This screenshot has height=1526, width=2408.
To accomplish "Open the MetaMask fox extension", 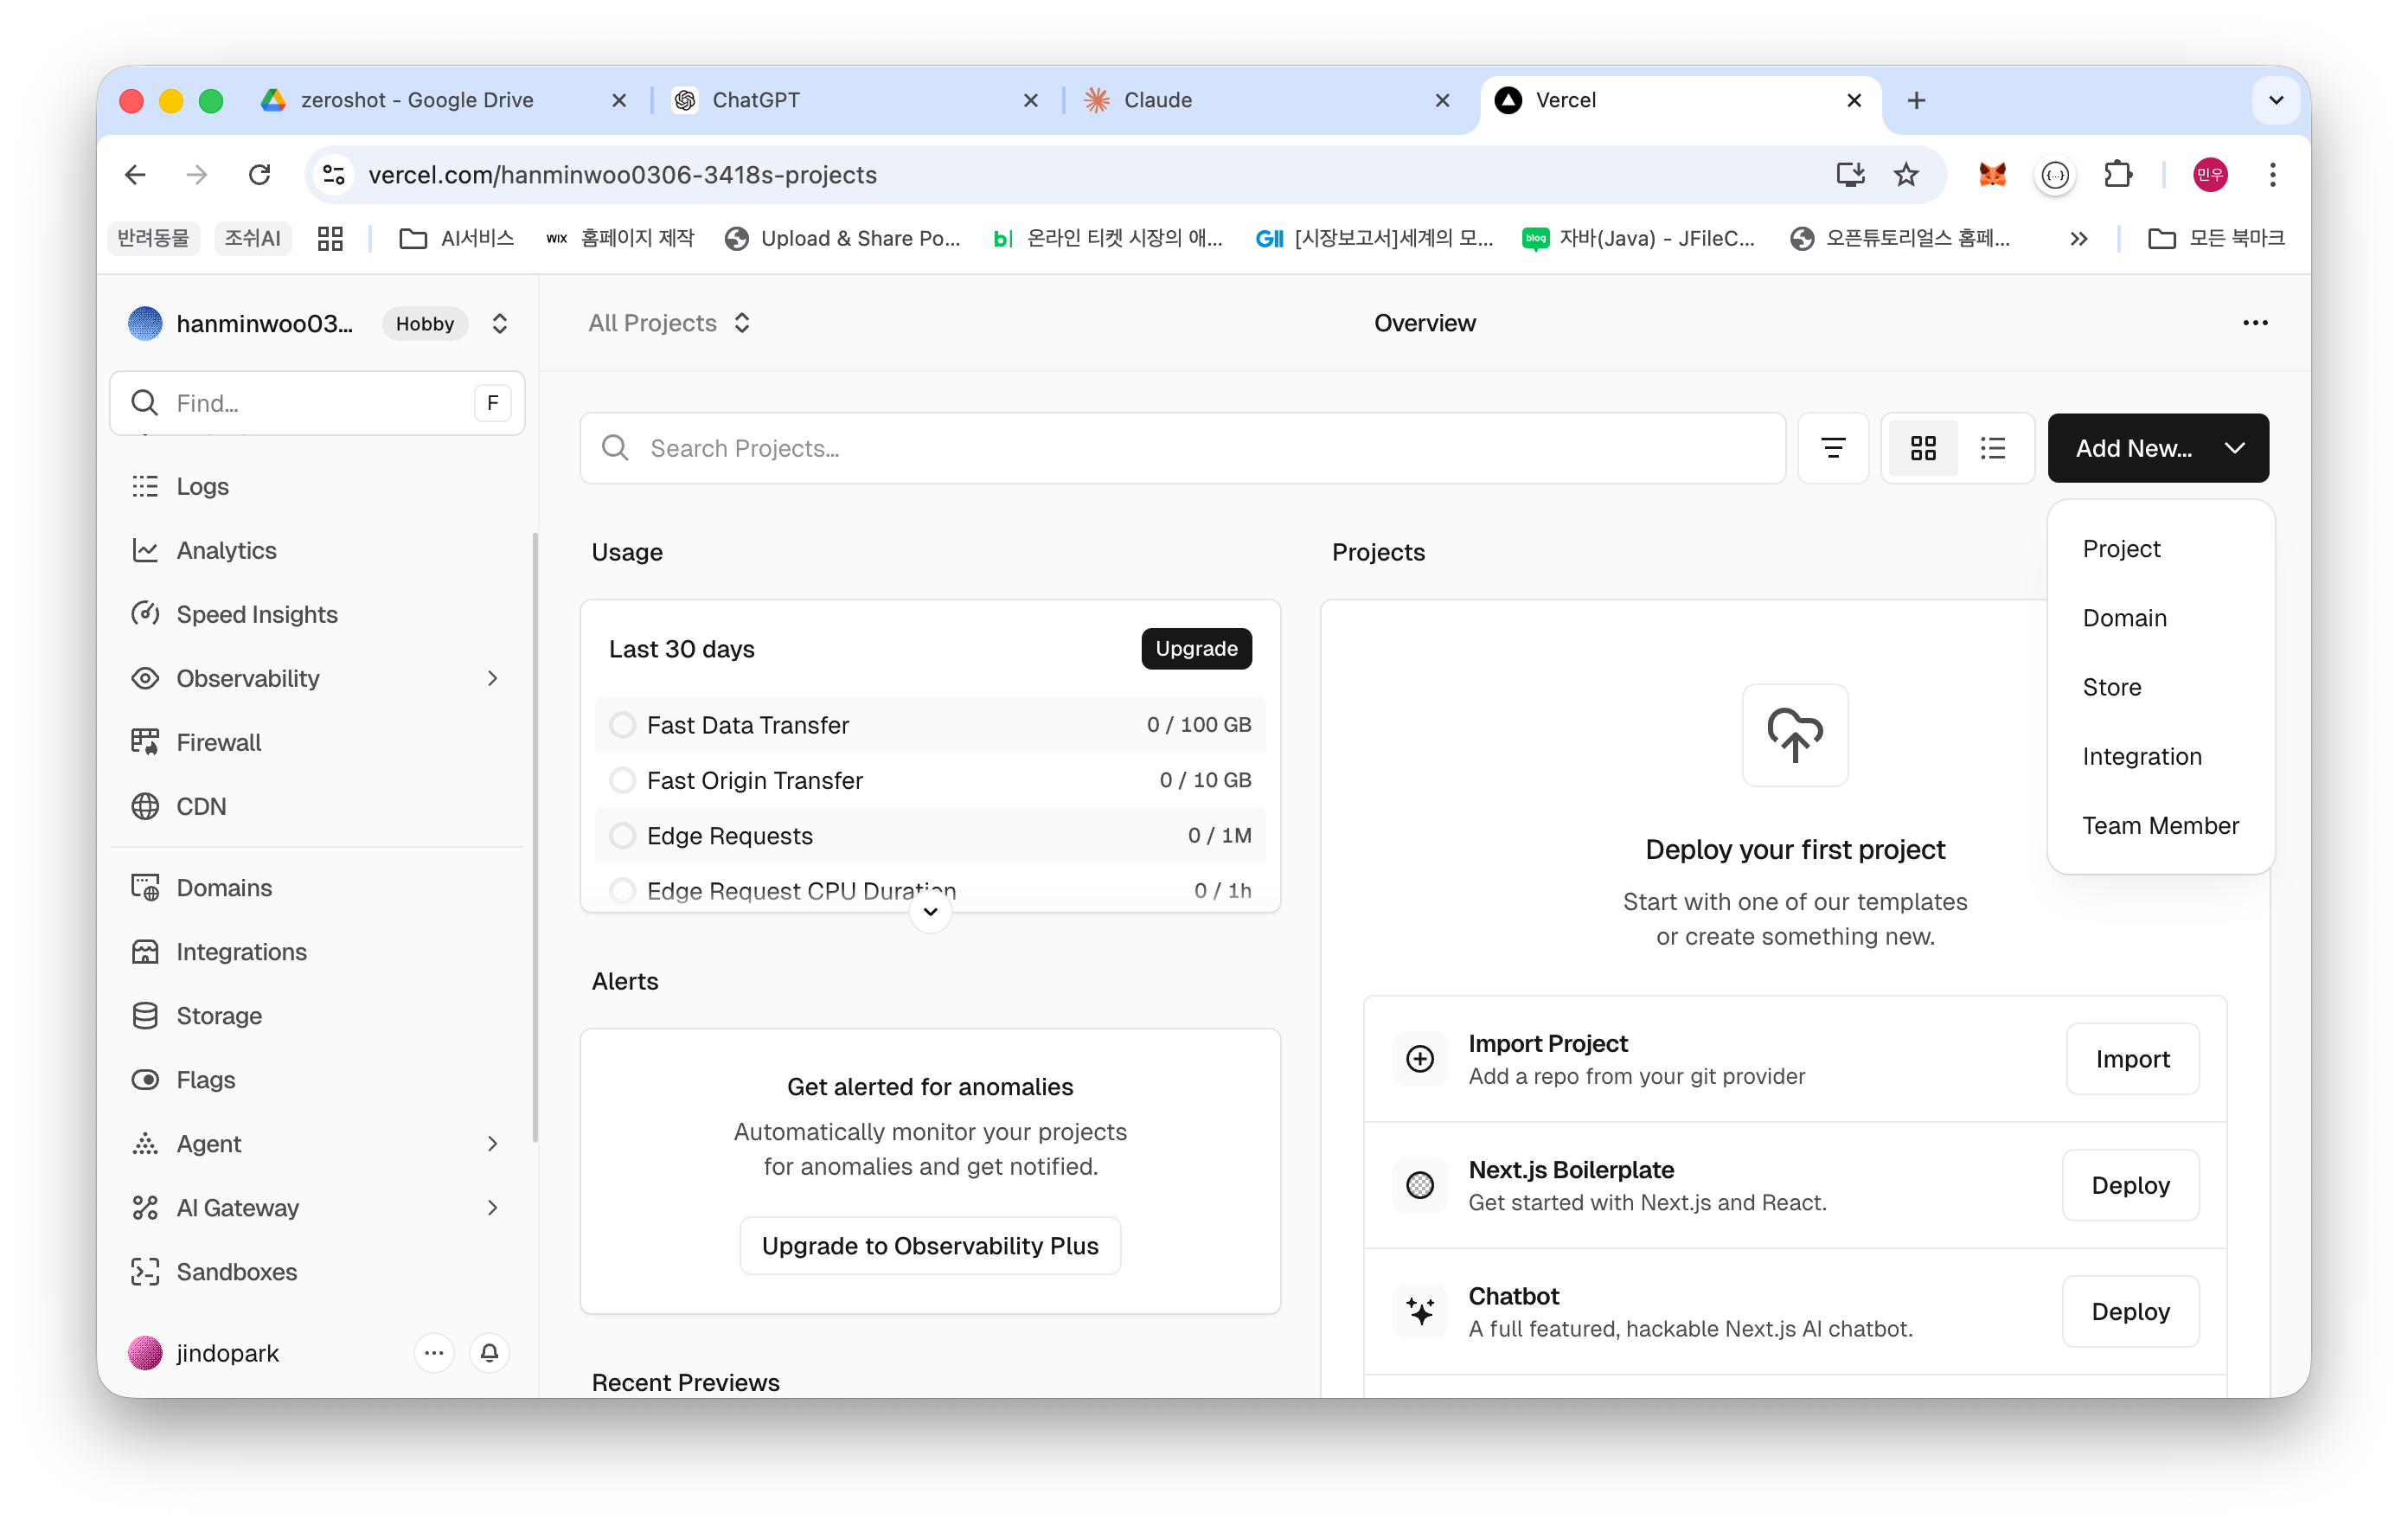I will coord(1992,175).
